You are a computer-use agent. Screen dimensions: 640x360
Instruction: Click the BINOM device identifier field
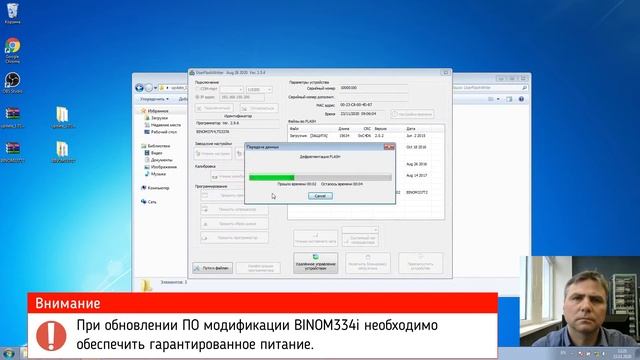click(x=237, y=132)
